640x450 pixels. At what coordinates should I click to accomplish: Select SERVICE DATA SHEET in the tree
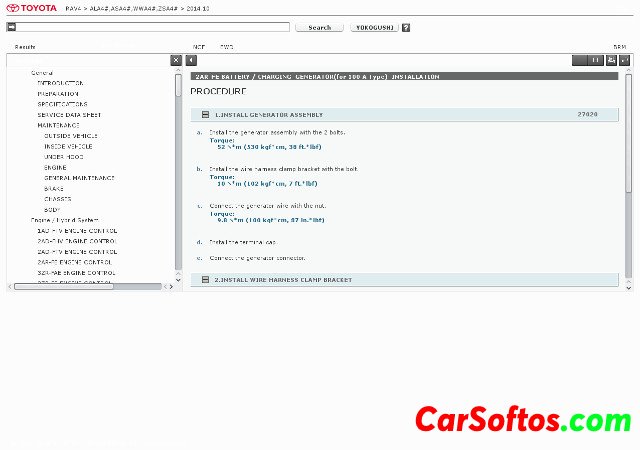point(69,115)
